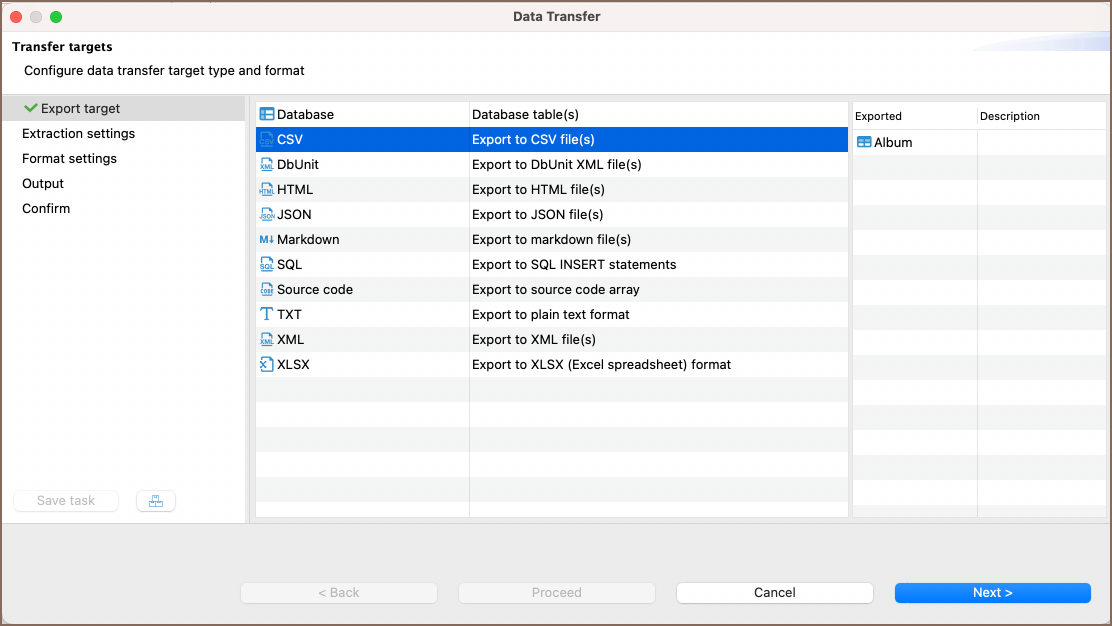This screenshot has width=1112, height=626.
Task: Click the Album entry in Exported list
Action: pos(893,142)
